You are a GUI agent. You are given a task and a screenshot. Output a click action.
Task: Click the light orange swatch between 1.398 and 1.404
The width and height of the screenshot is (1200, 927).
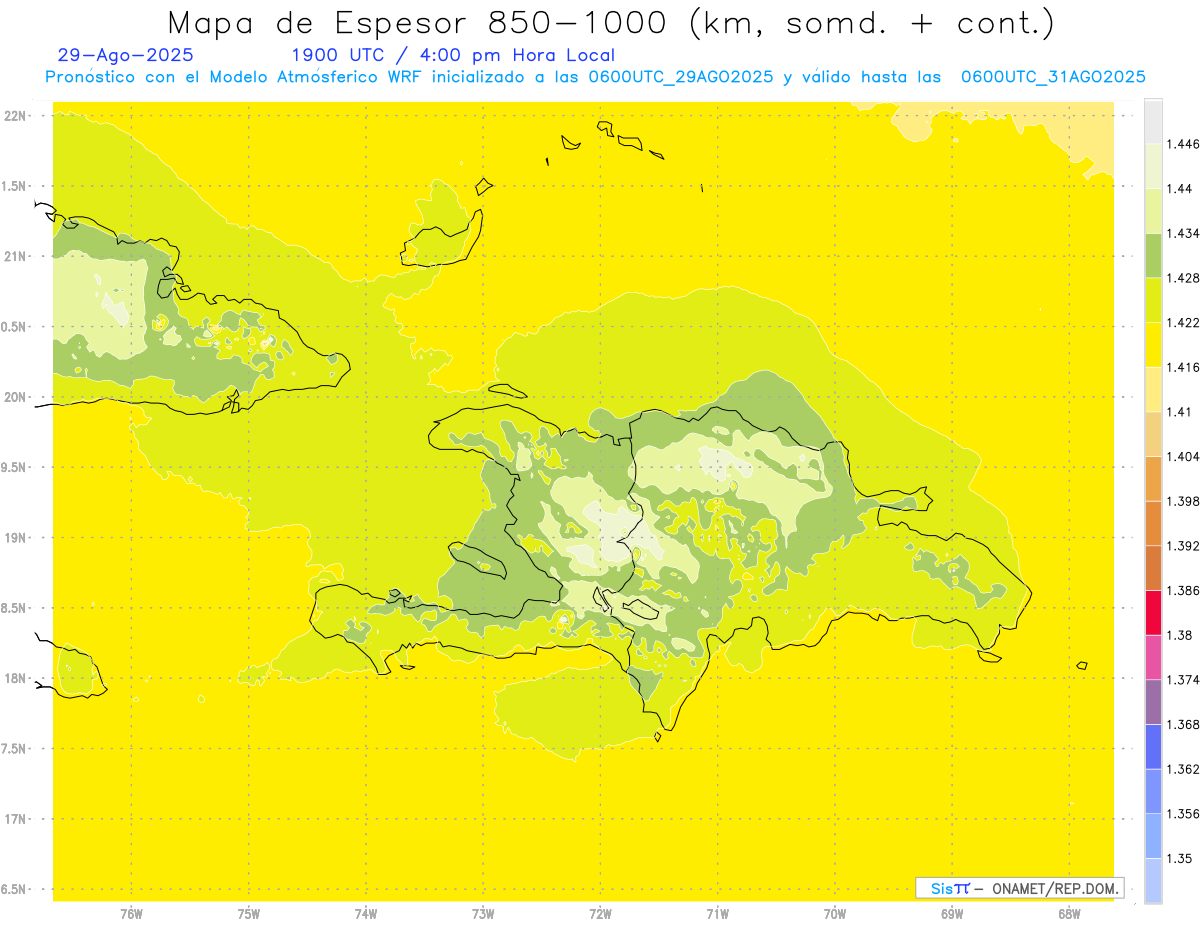[1153, 478]
